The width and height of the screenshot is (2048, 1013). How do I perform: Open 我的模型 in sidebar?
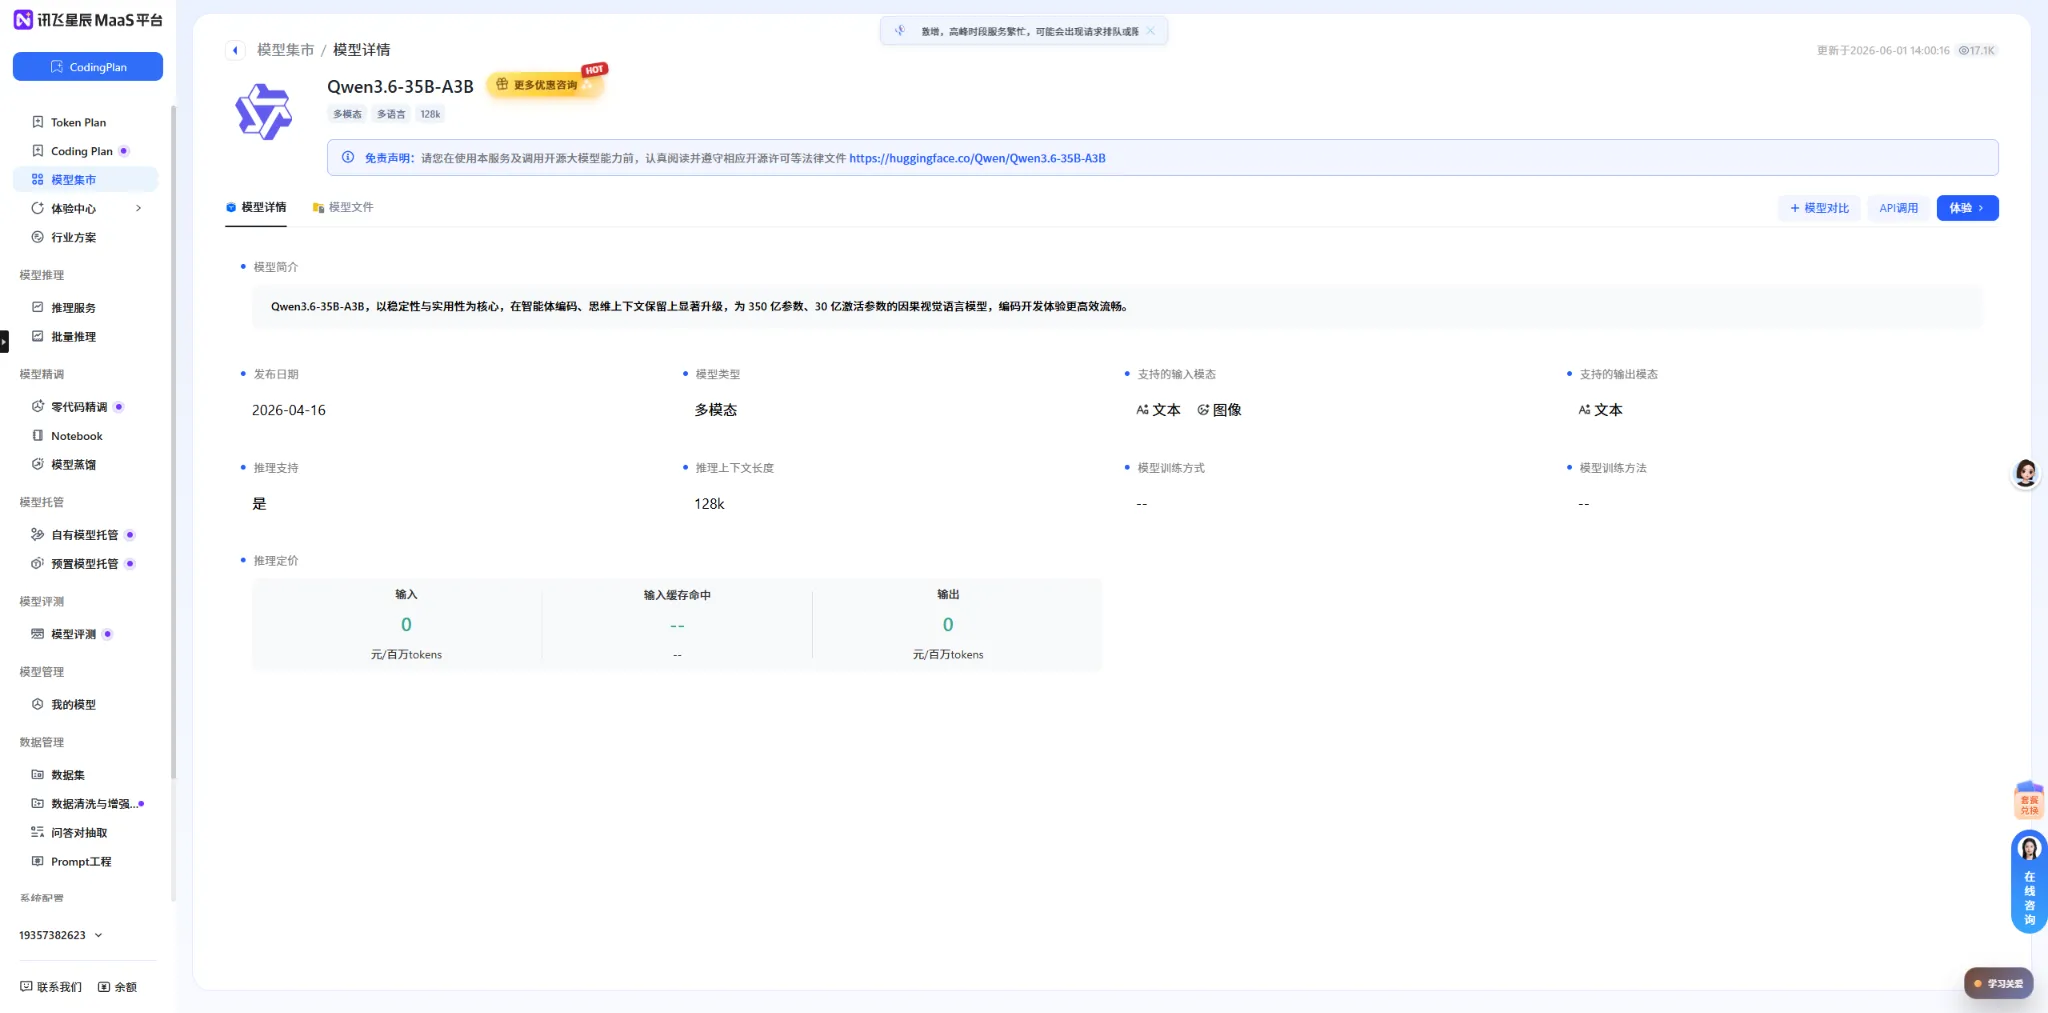click(74, 705)
